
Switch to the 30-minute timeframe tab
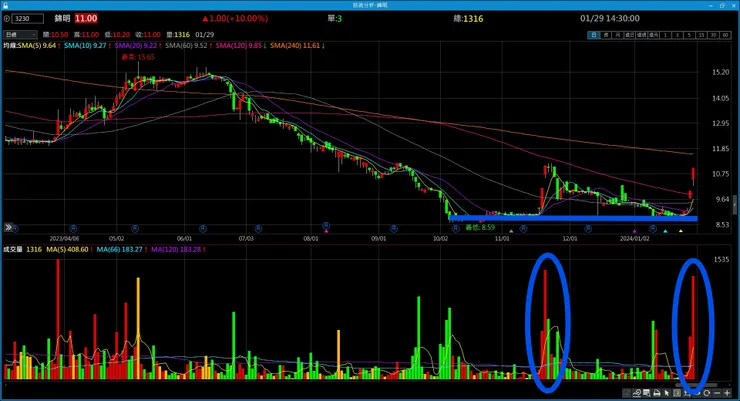tap(713, 35)
